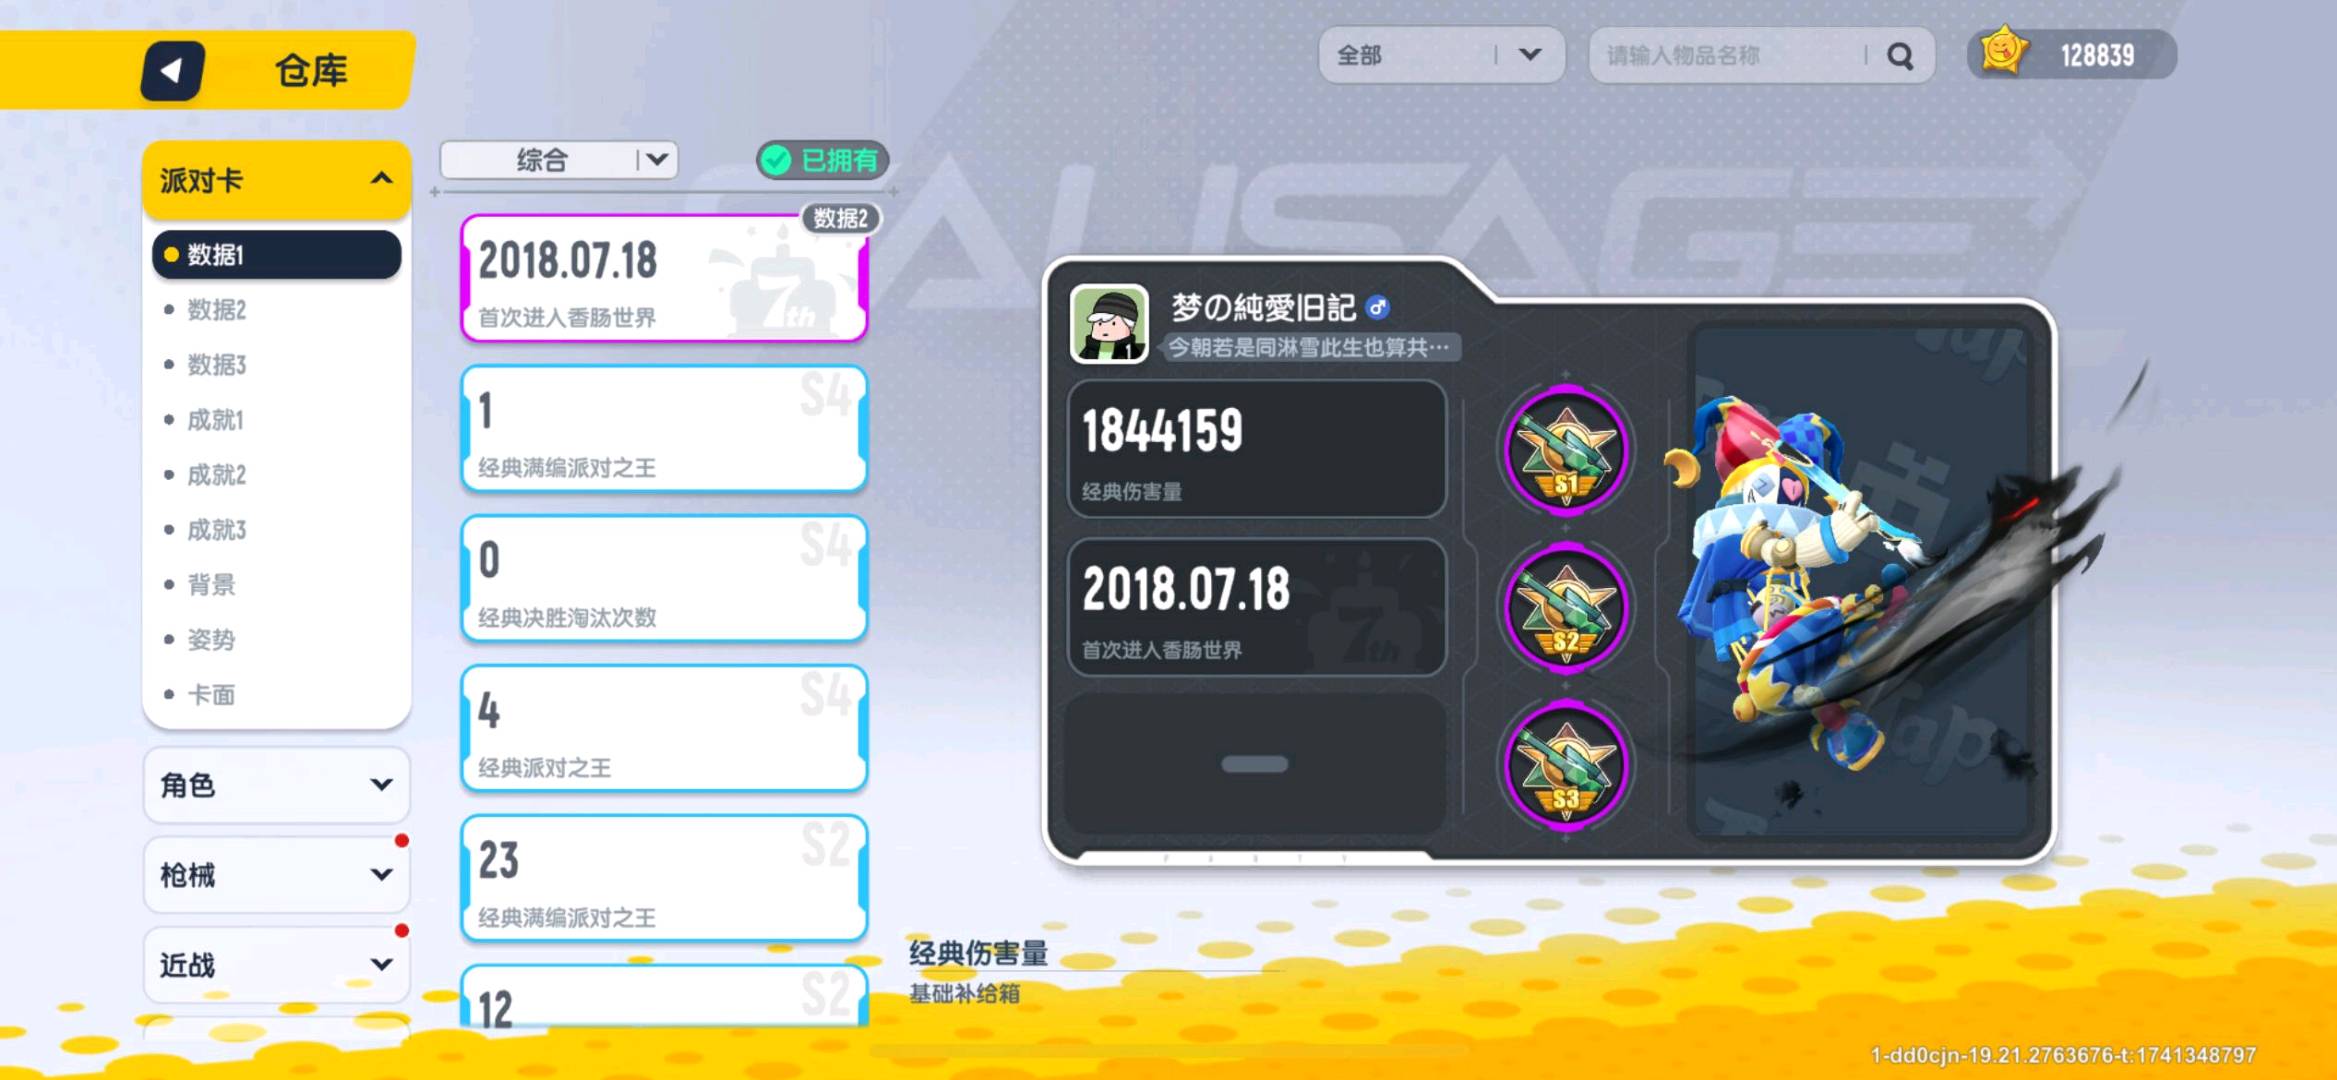
Task: Tap the gold star currency icon
Action: (x=2003, y=53)
